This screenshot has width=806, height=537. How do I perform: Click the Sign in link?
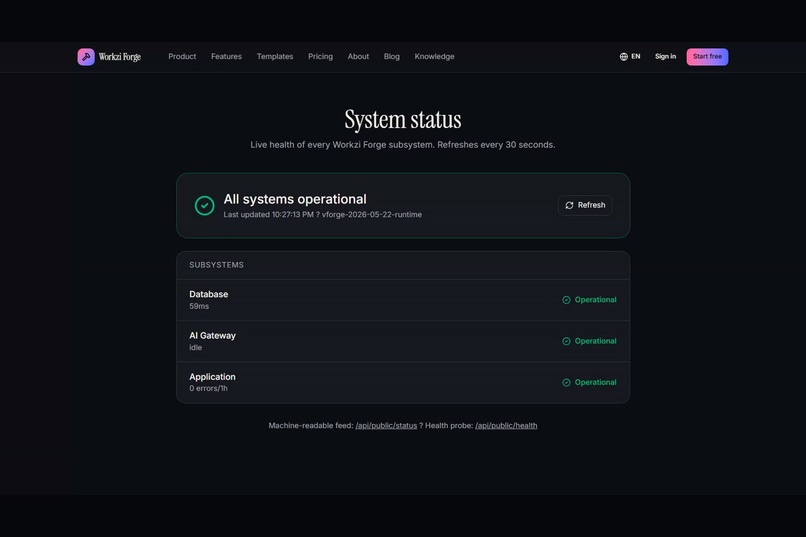coord(665,57)
